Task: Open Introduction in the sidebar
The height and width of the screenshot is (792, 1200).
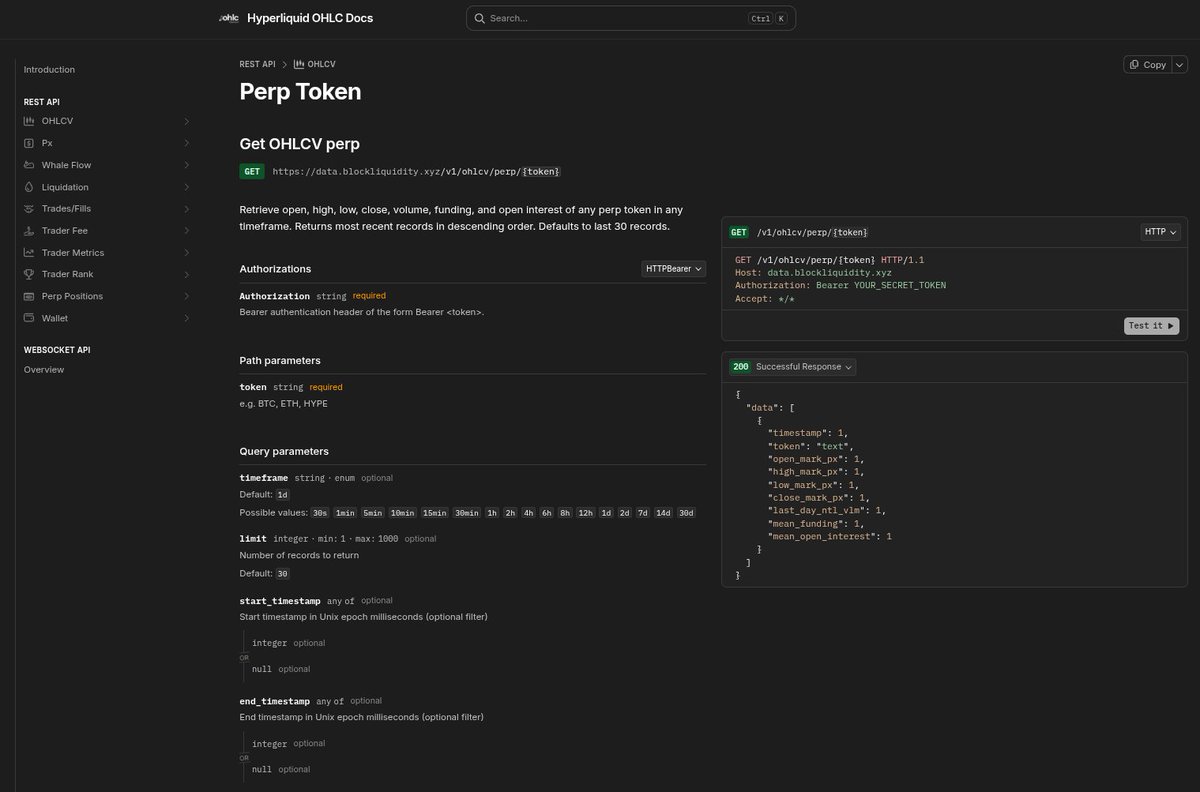Action: pos(49,70)
